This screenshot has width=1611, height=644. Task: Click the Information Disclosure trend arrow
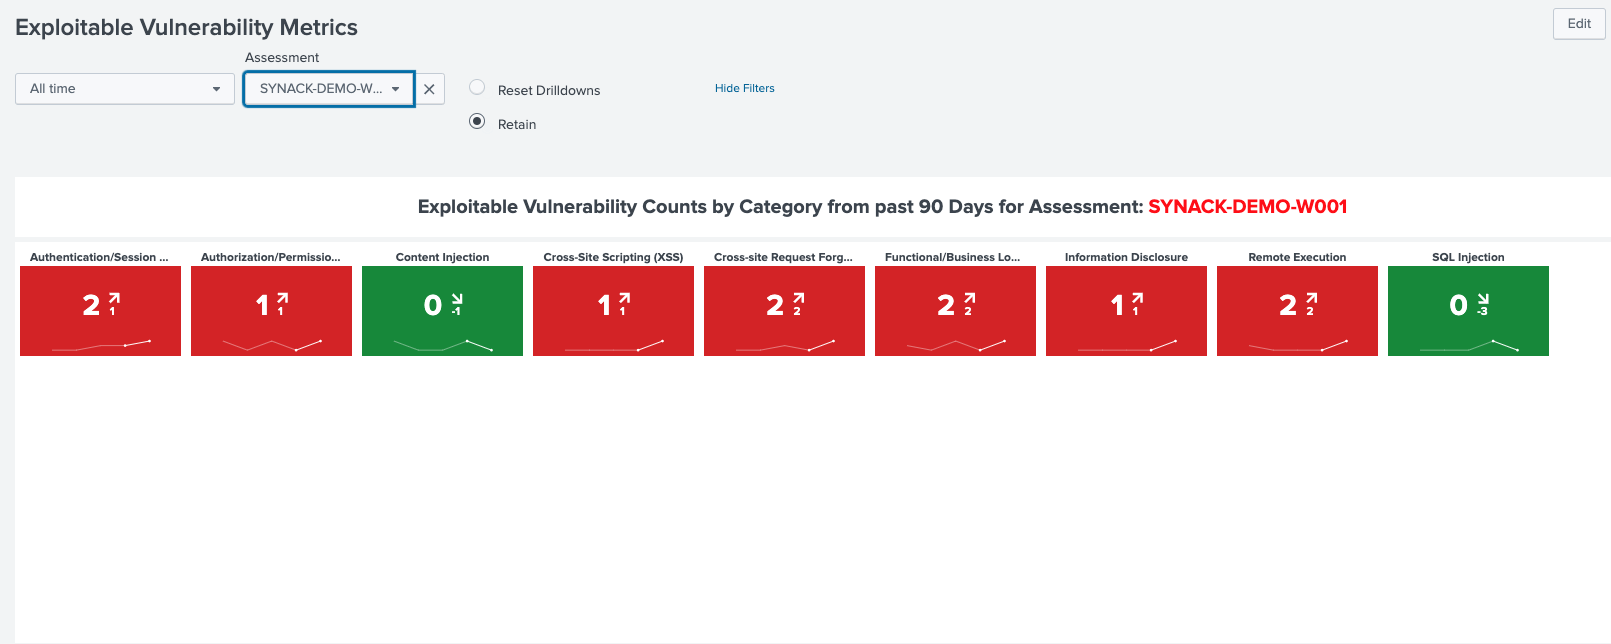(1137, 298)
